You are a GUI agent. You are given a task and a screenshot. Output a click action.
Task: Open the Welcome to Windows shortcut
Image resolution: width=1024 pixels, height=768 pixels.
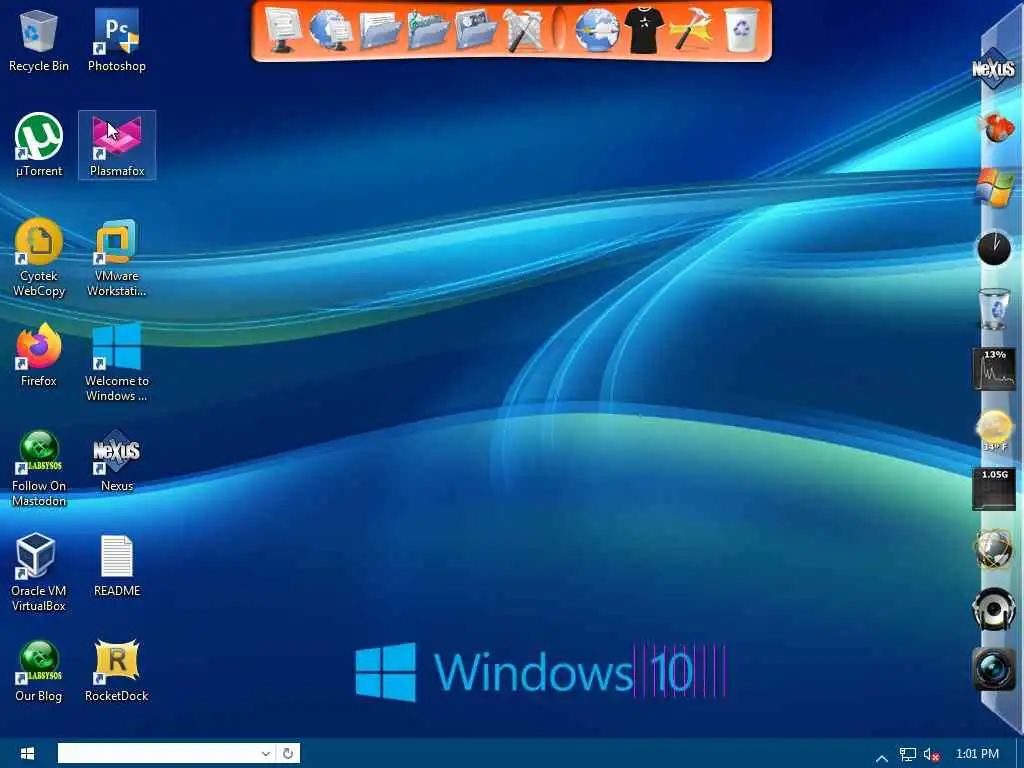(117, 362)
